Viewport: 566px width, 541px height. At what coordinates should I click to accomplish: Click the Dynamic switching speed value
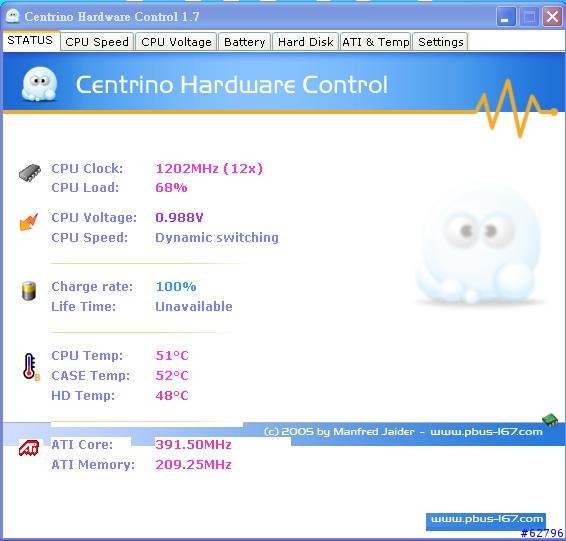click(x=217, y=238)
